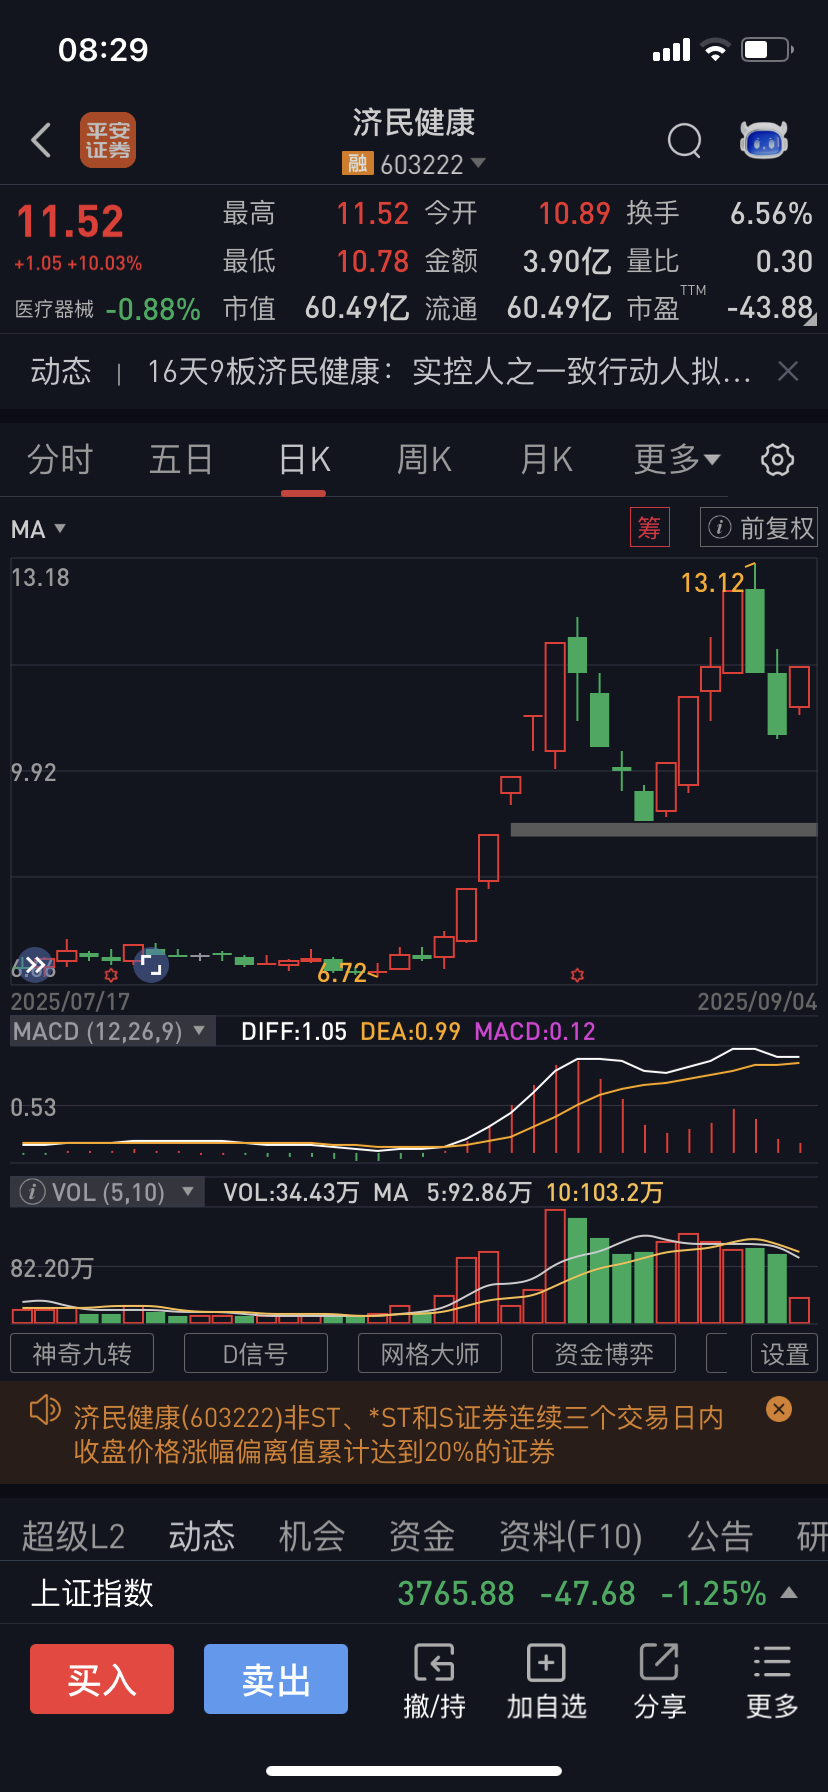
Task: Open the 上证指数 index row
Action: [414, 1593]
